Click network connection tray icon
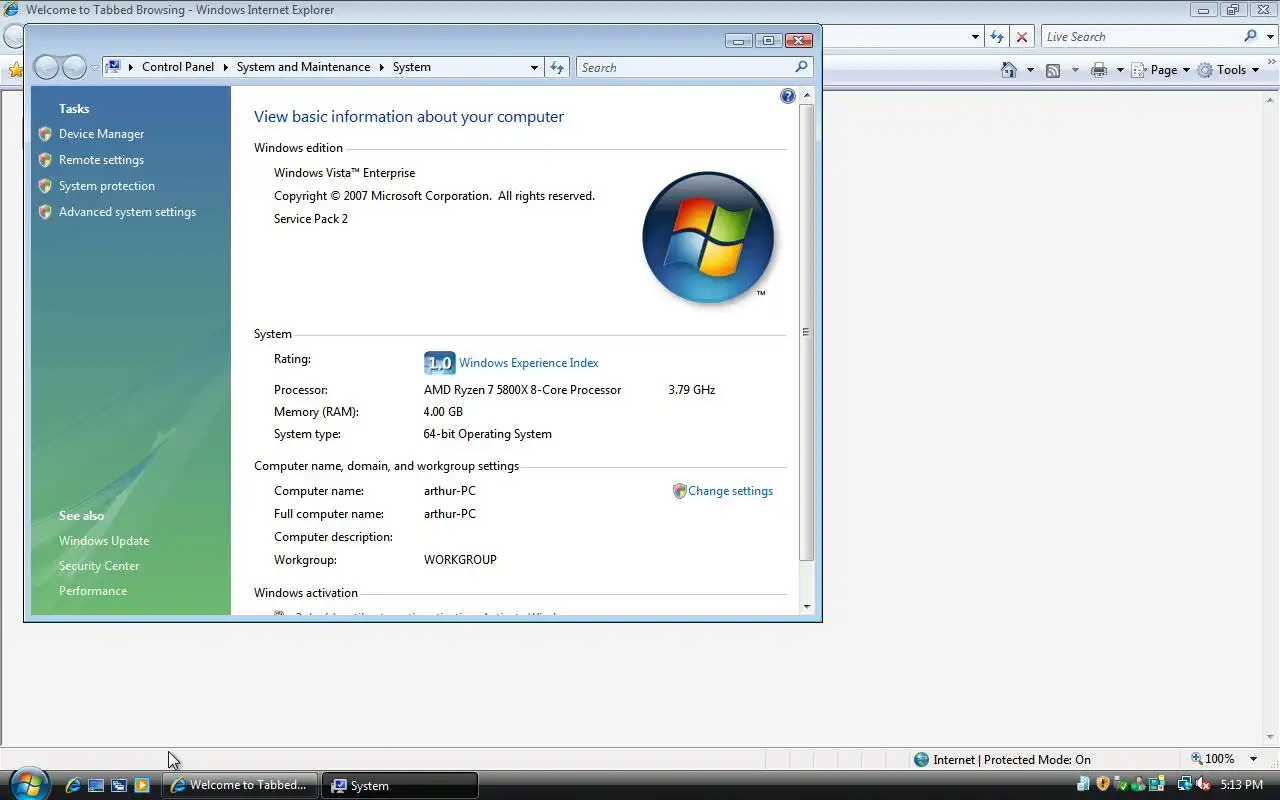 (x=1185, y=784)
